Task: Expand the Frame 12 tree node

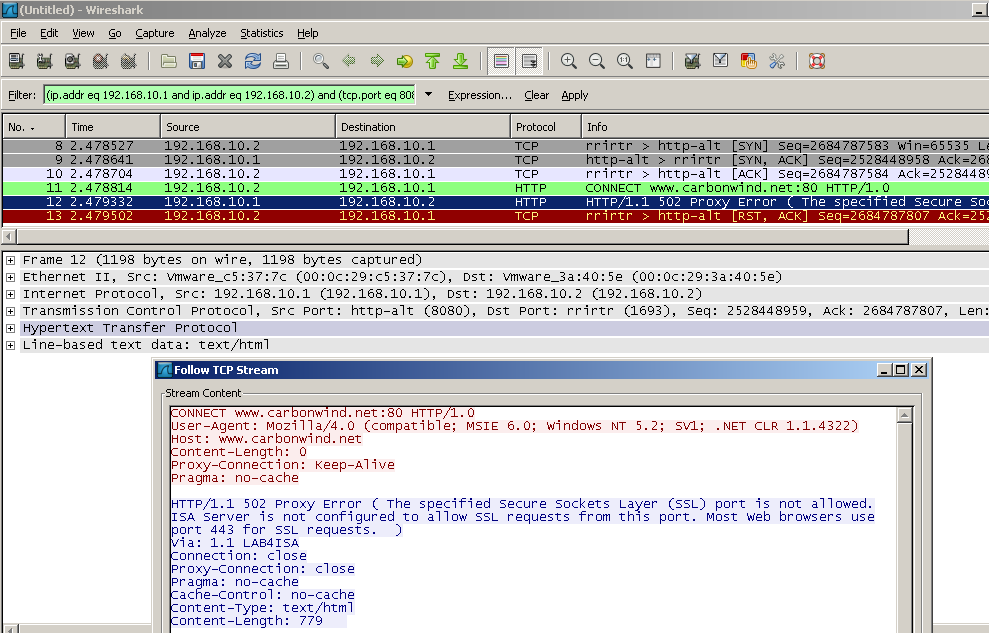Action: pos(10,260)
